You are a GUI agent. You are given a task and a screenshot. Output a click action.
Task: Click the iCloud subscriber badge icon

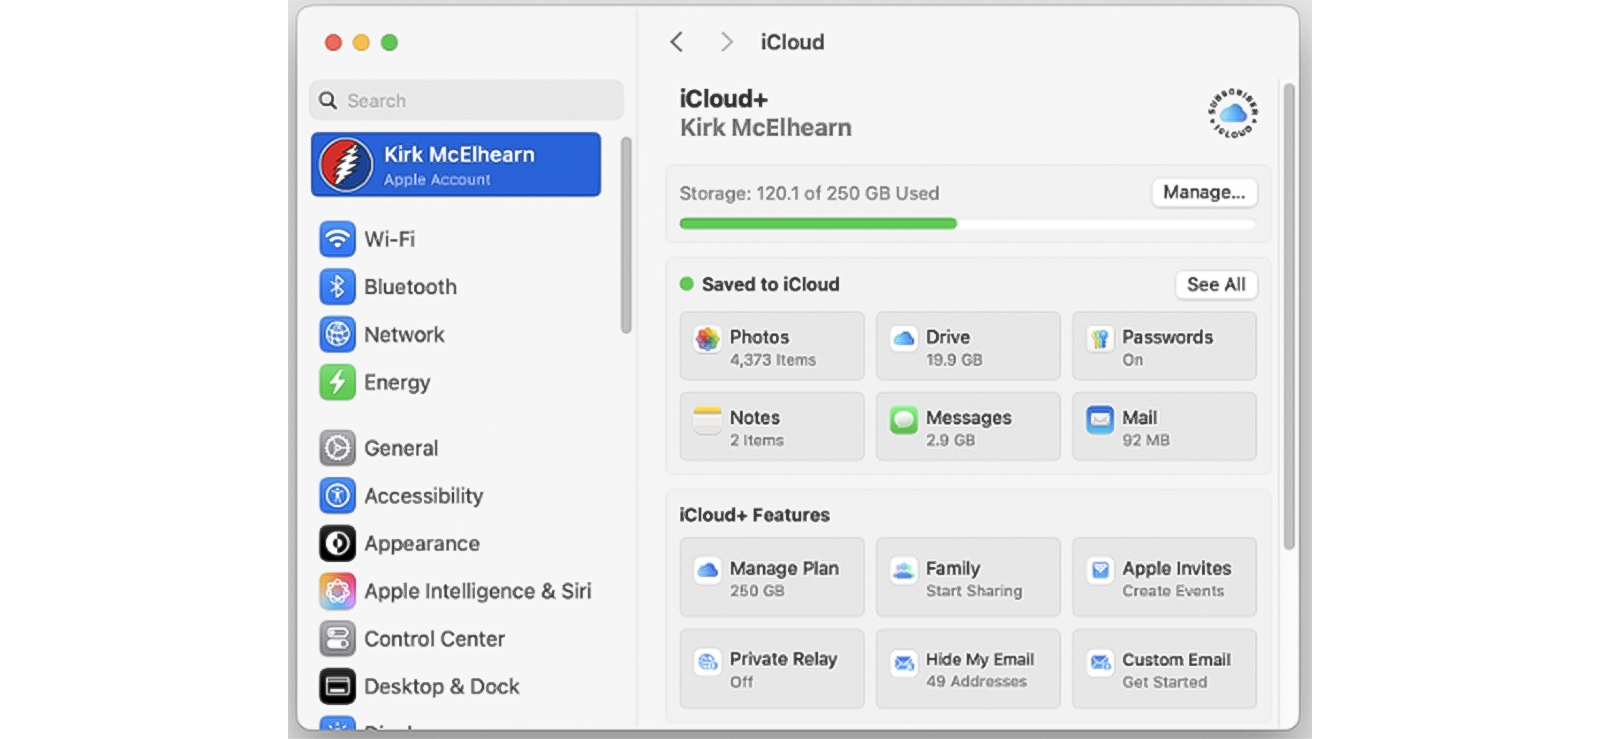1232,113
